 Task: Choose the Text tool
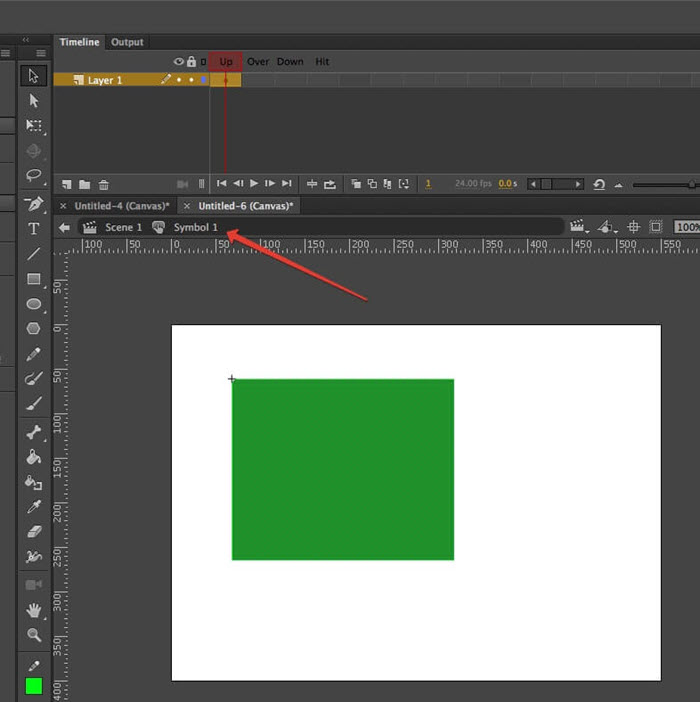33,229
